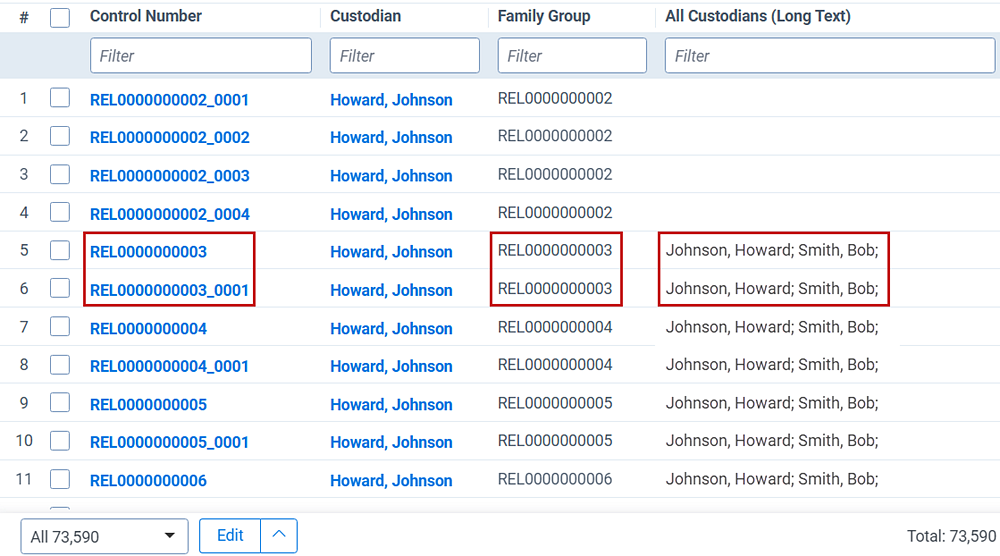Select the checkbox for row REL0000000003
This screenshot has height=556, width=1000.
60,250
